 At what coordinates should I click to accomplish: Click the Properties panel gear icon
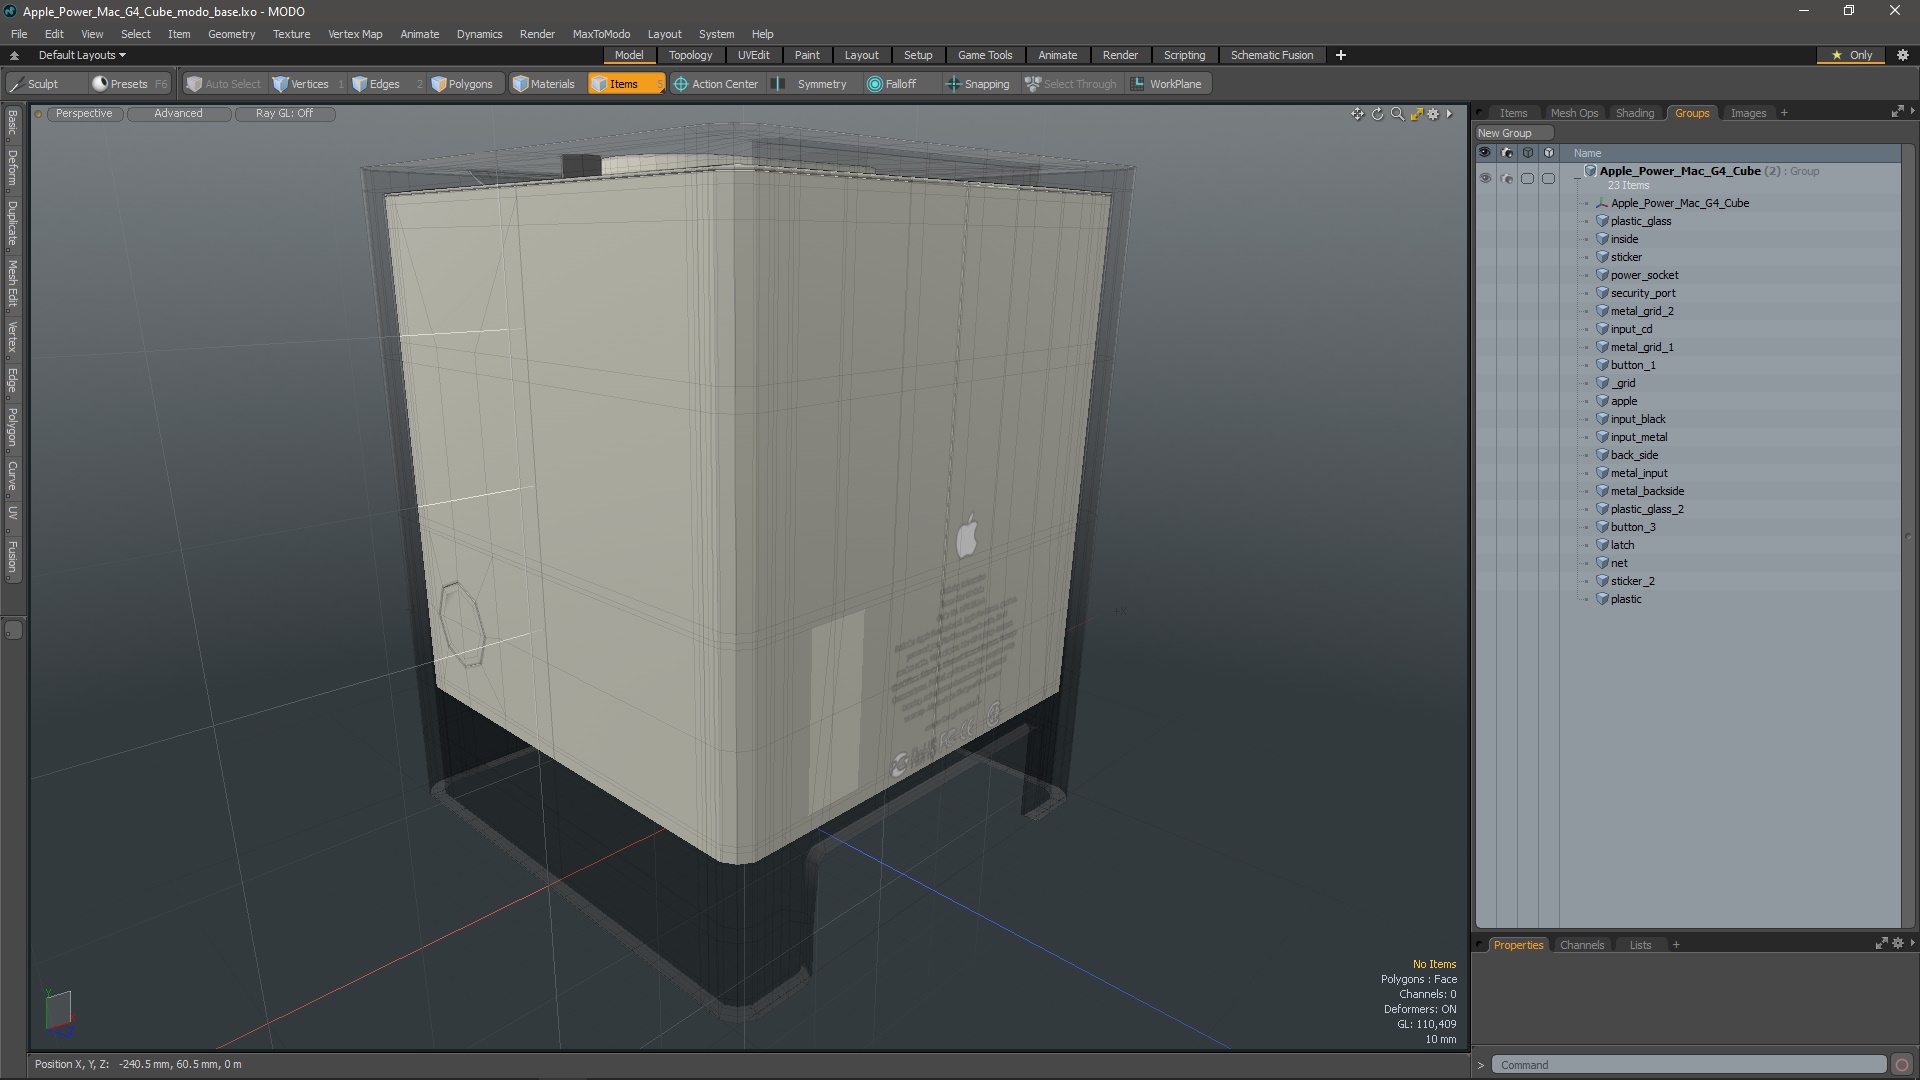[1898, 943]
